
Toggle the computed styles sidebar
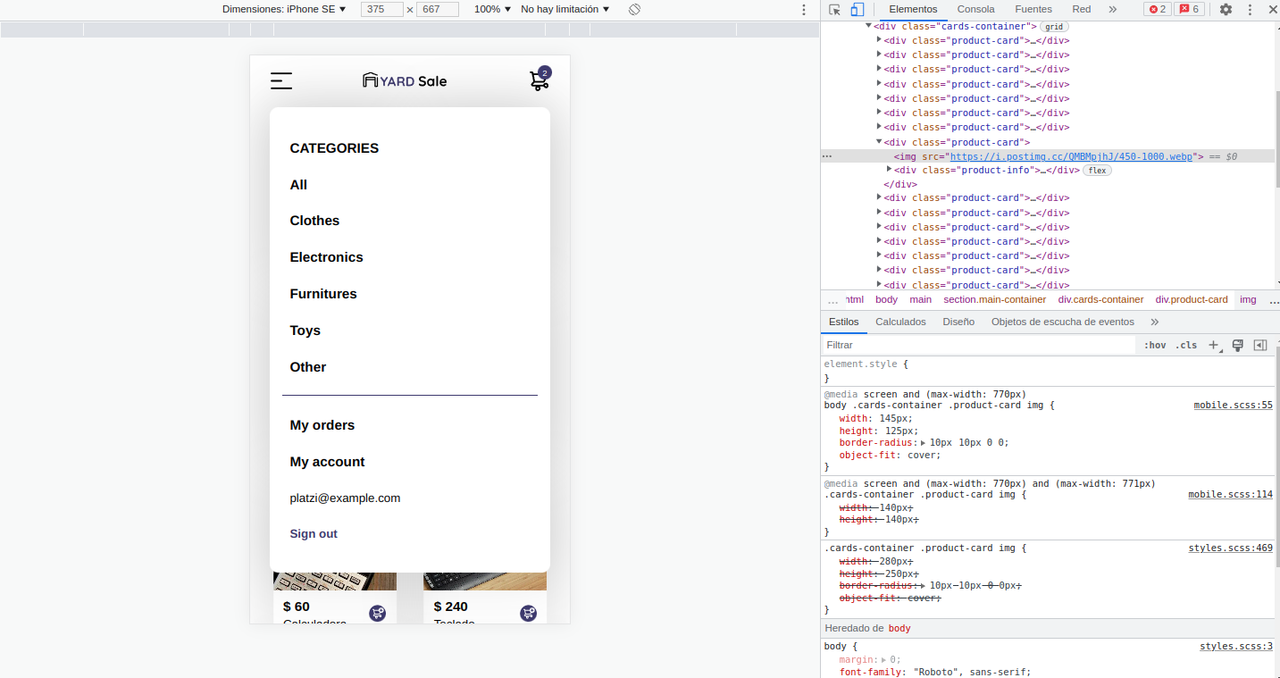1260,345
